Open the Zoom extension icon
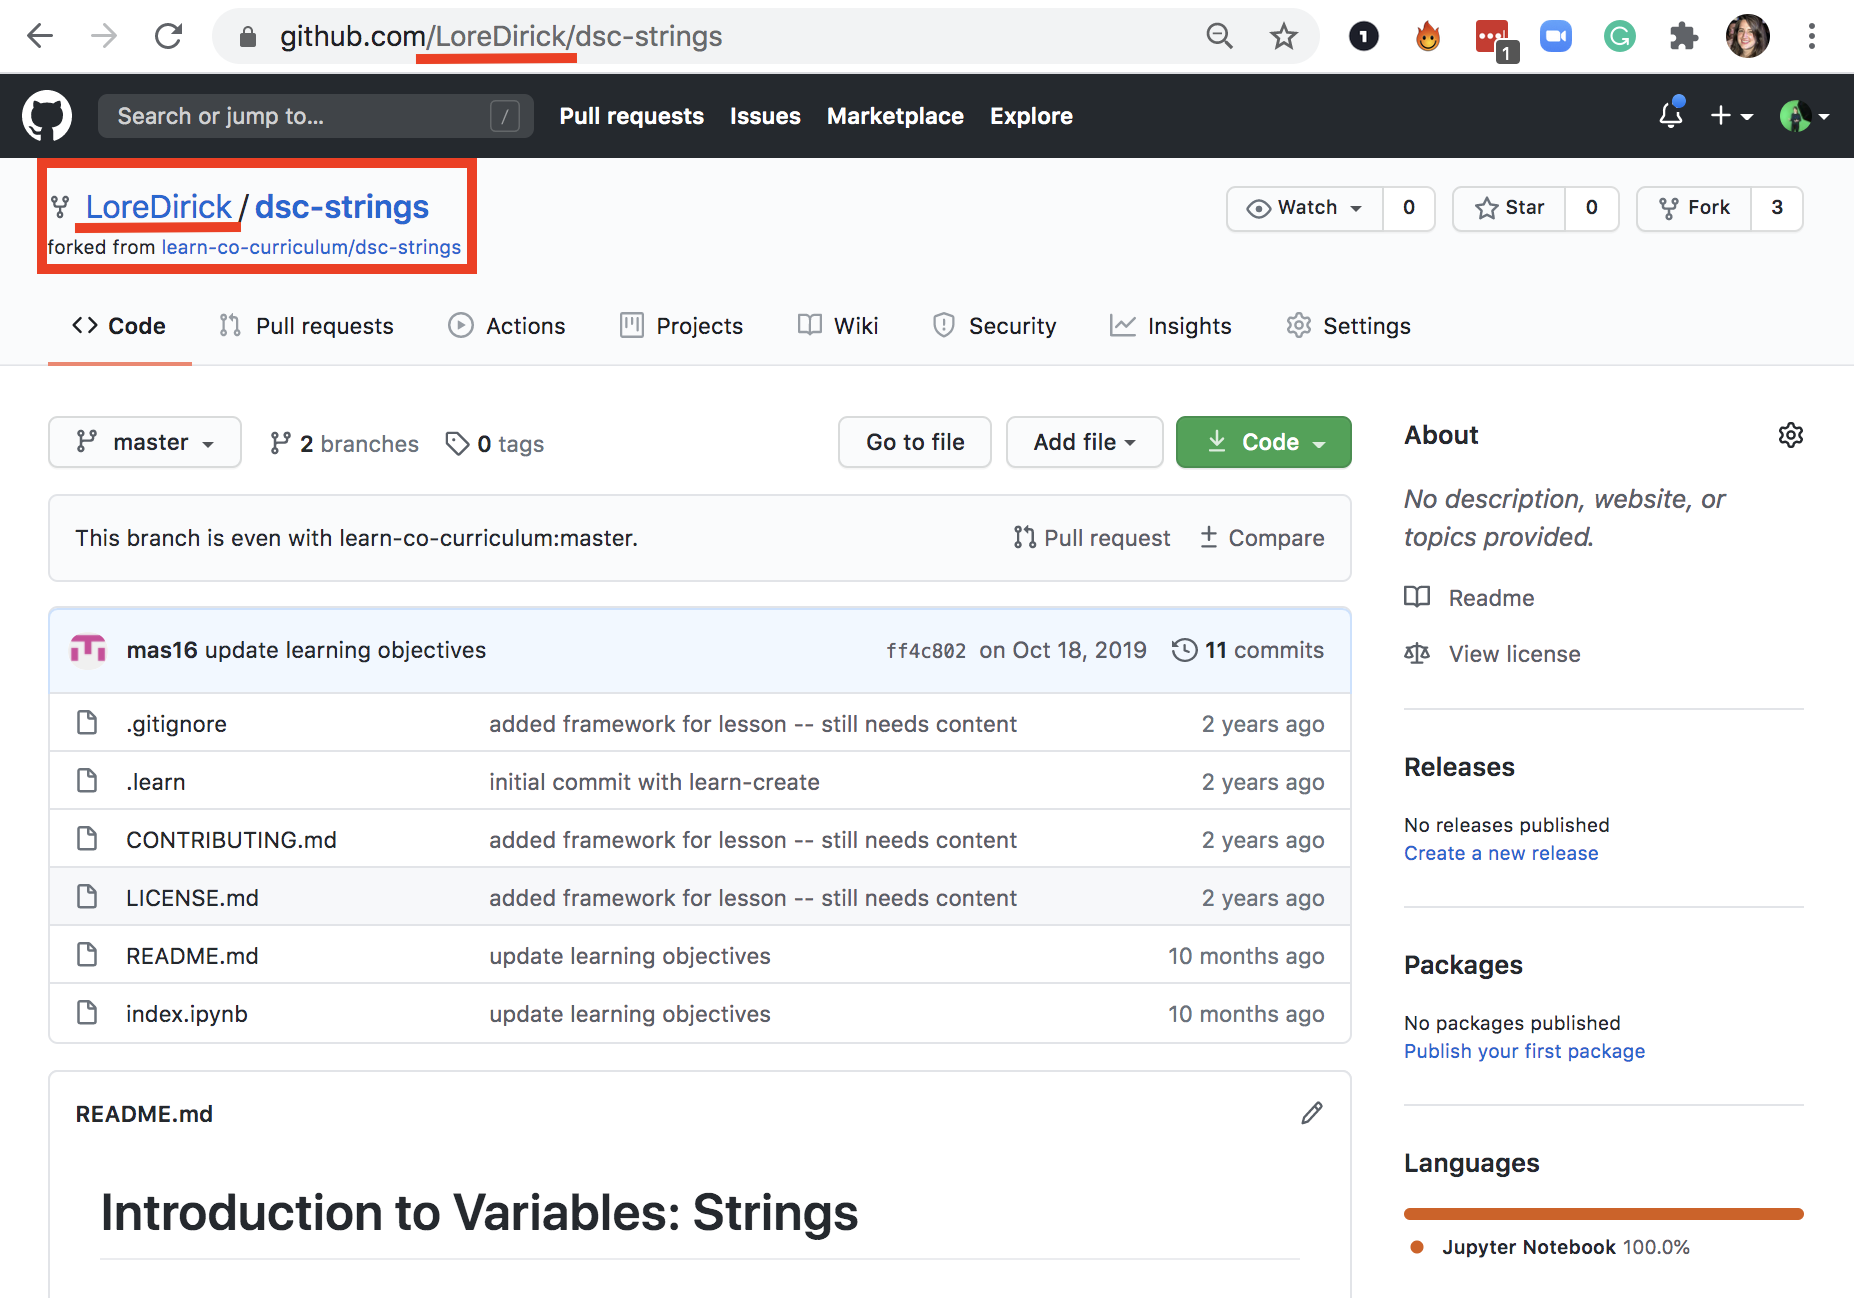The width and height of the screenshot is (1854, 1298). [1556, 37]
